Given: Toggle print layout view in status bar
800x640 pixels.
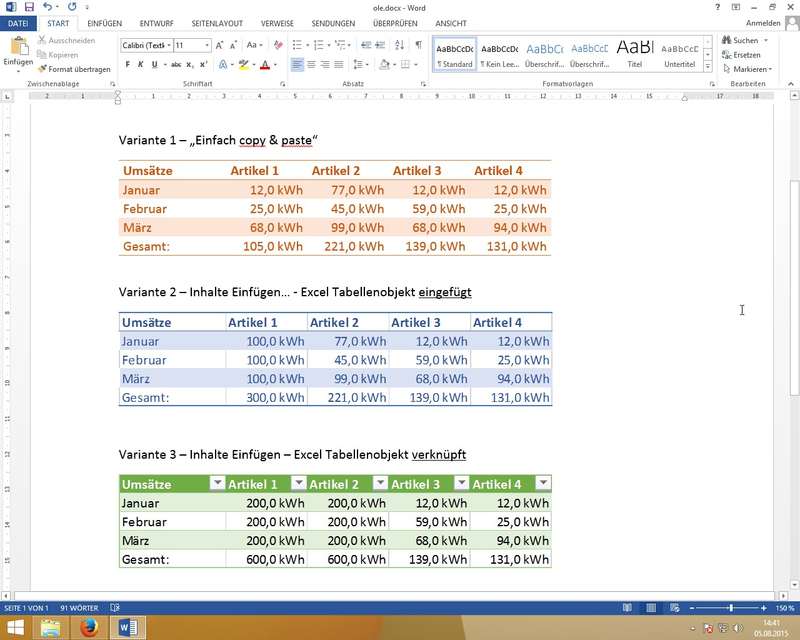Looking at the screenshot, I should tap(651, 608).
